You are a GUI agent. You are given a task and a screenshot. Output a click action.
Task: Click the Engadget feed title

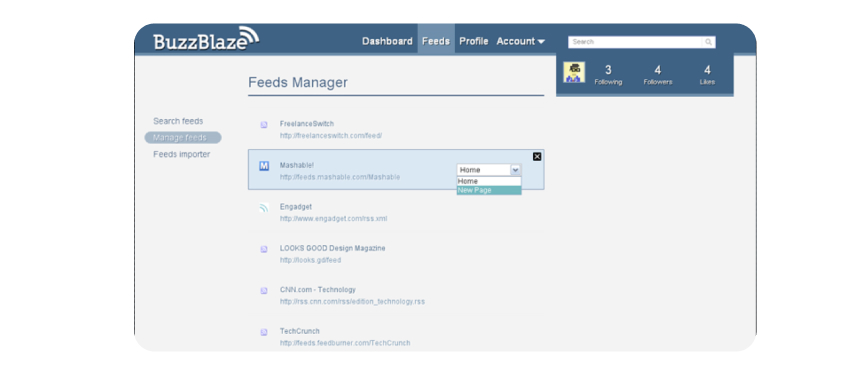[x=295, y=206]
